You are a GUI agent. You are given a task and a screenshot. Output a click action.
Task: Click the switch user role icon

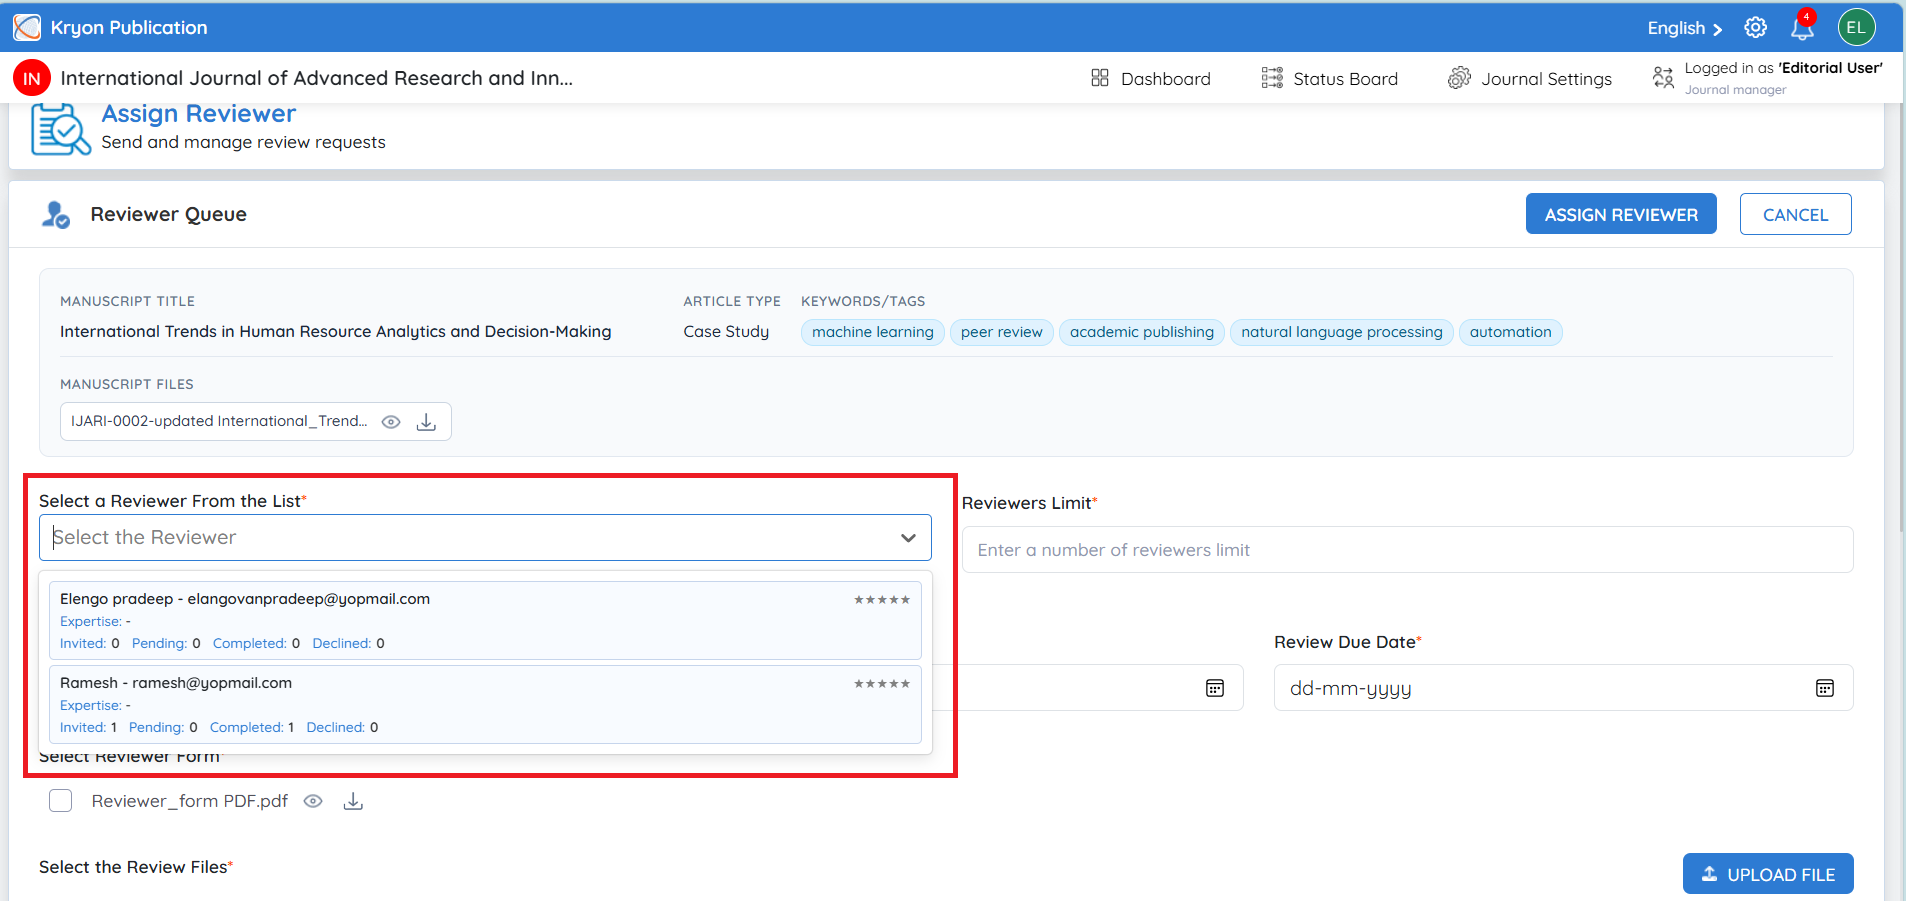click(x=1663, y=78)
